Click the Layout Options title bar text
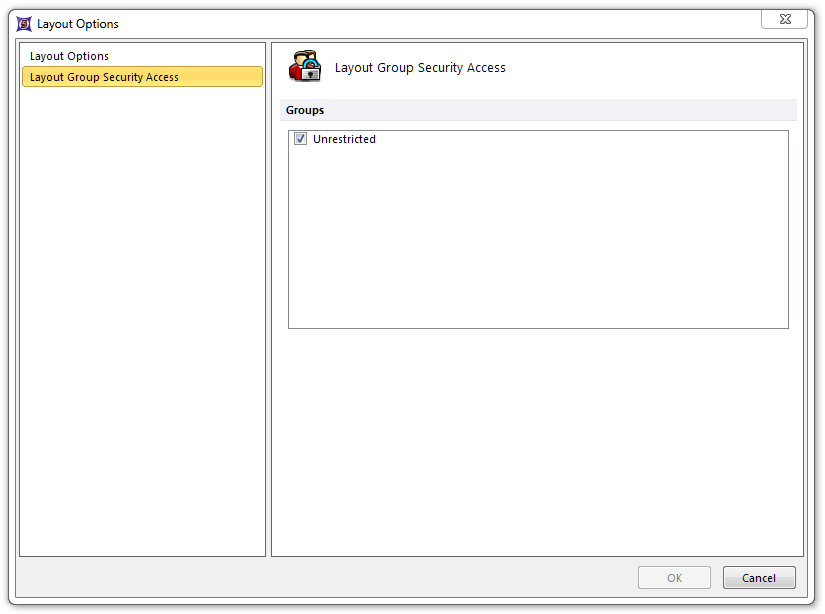Screen dimensions: 825x614 coord(78,24)
